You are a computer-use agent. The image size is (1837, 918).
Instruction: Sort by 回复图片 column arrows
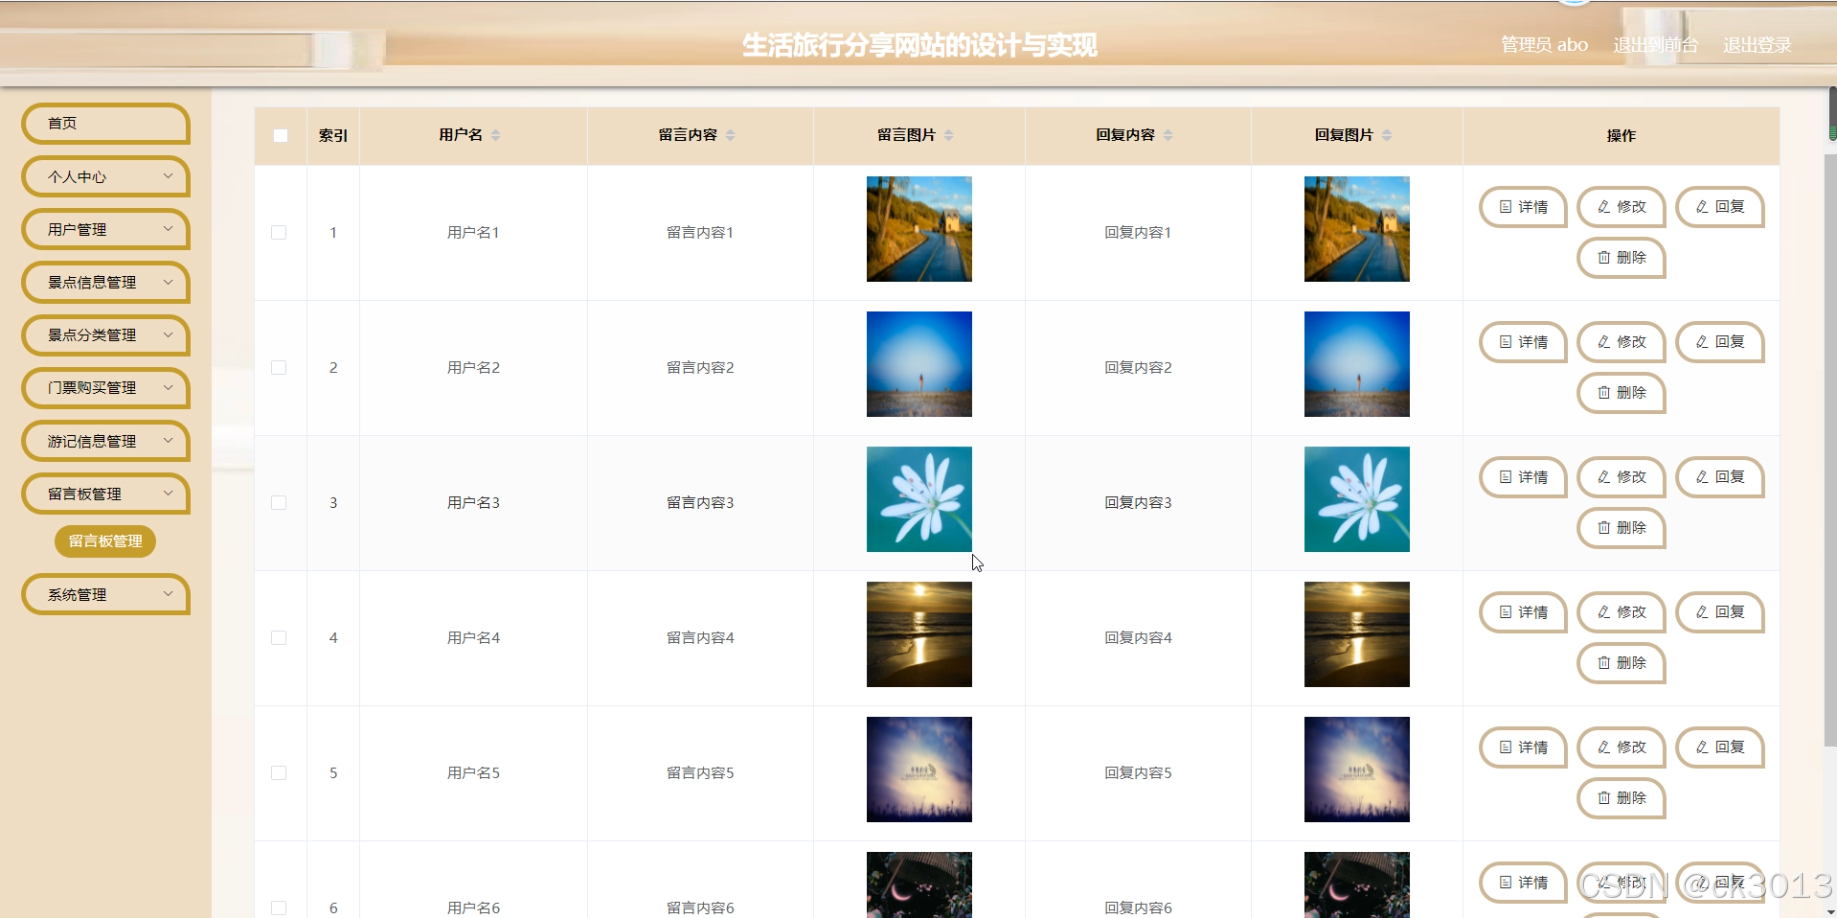1387,135
